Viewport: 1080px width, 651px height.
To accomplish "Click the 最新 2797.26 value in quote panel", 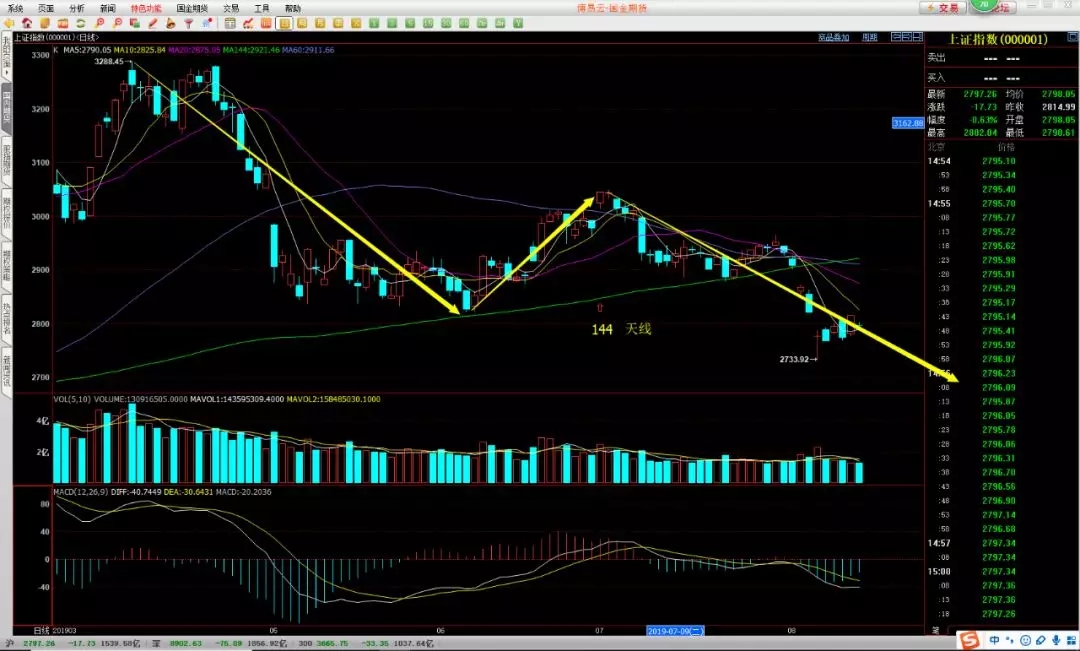I will 980,94.
